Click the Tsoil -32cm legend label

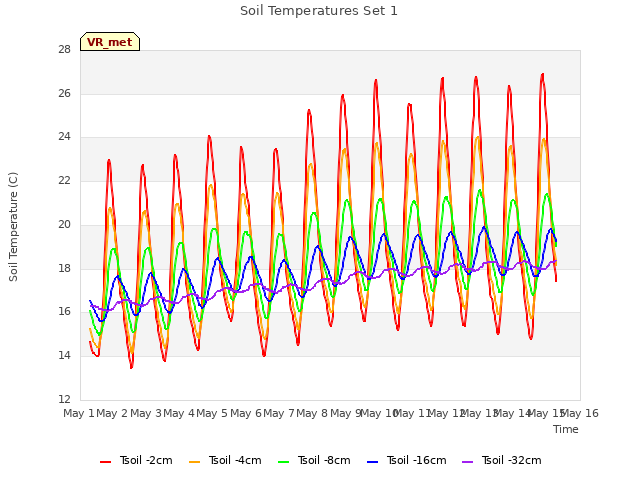pyautogui.click(x=511, y=460)
